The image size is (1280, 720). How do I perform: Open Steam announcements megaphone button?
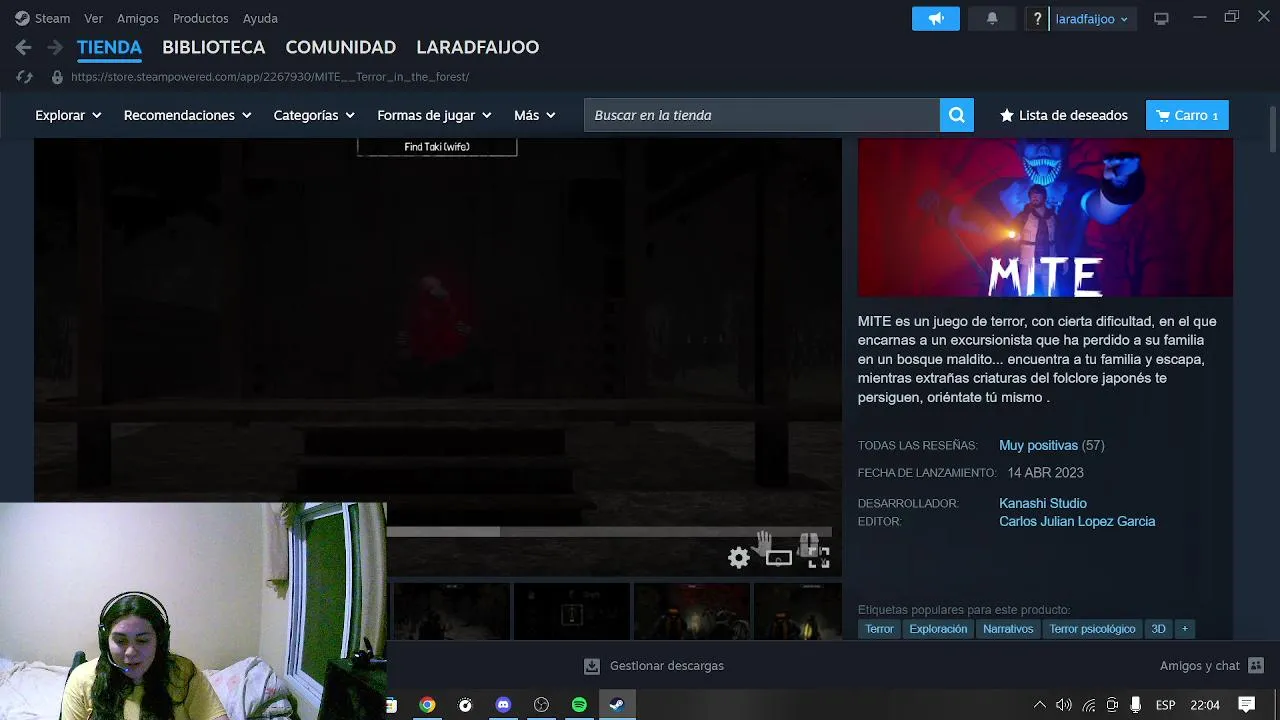[x=935, y=18]
